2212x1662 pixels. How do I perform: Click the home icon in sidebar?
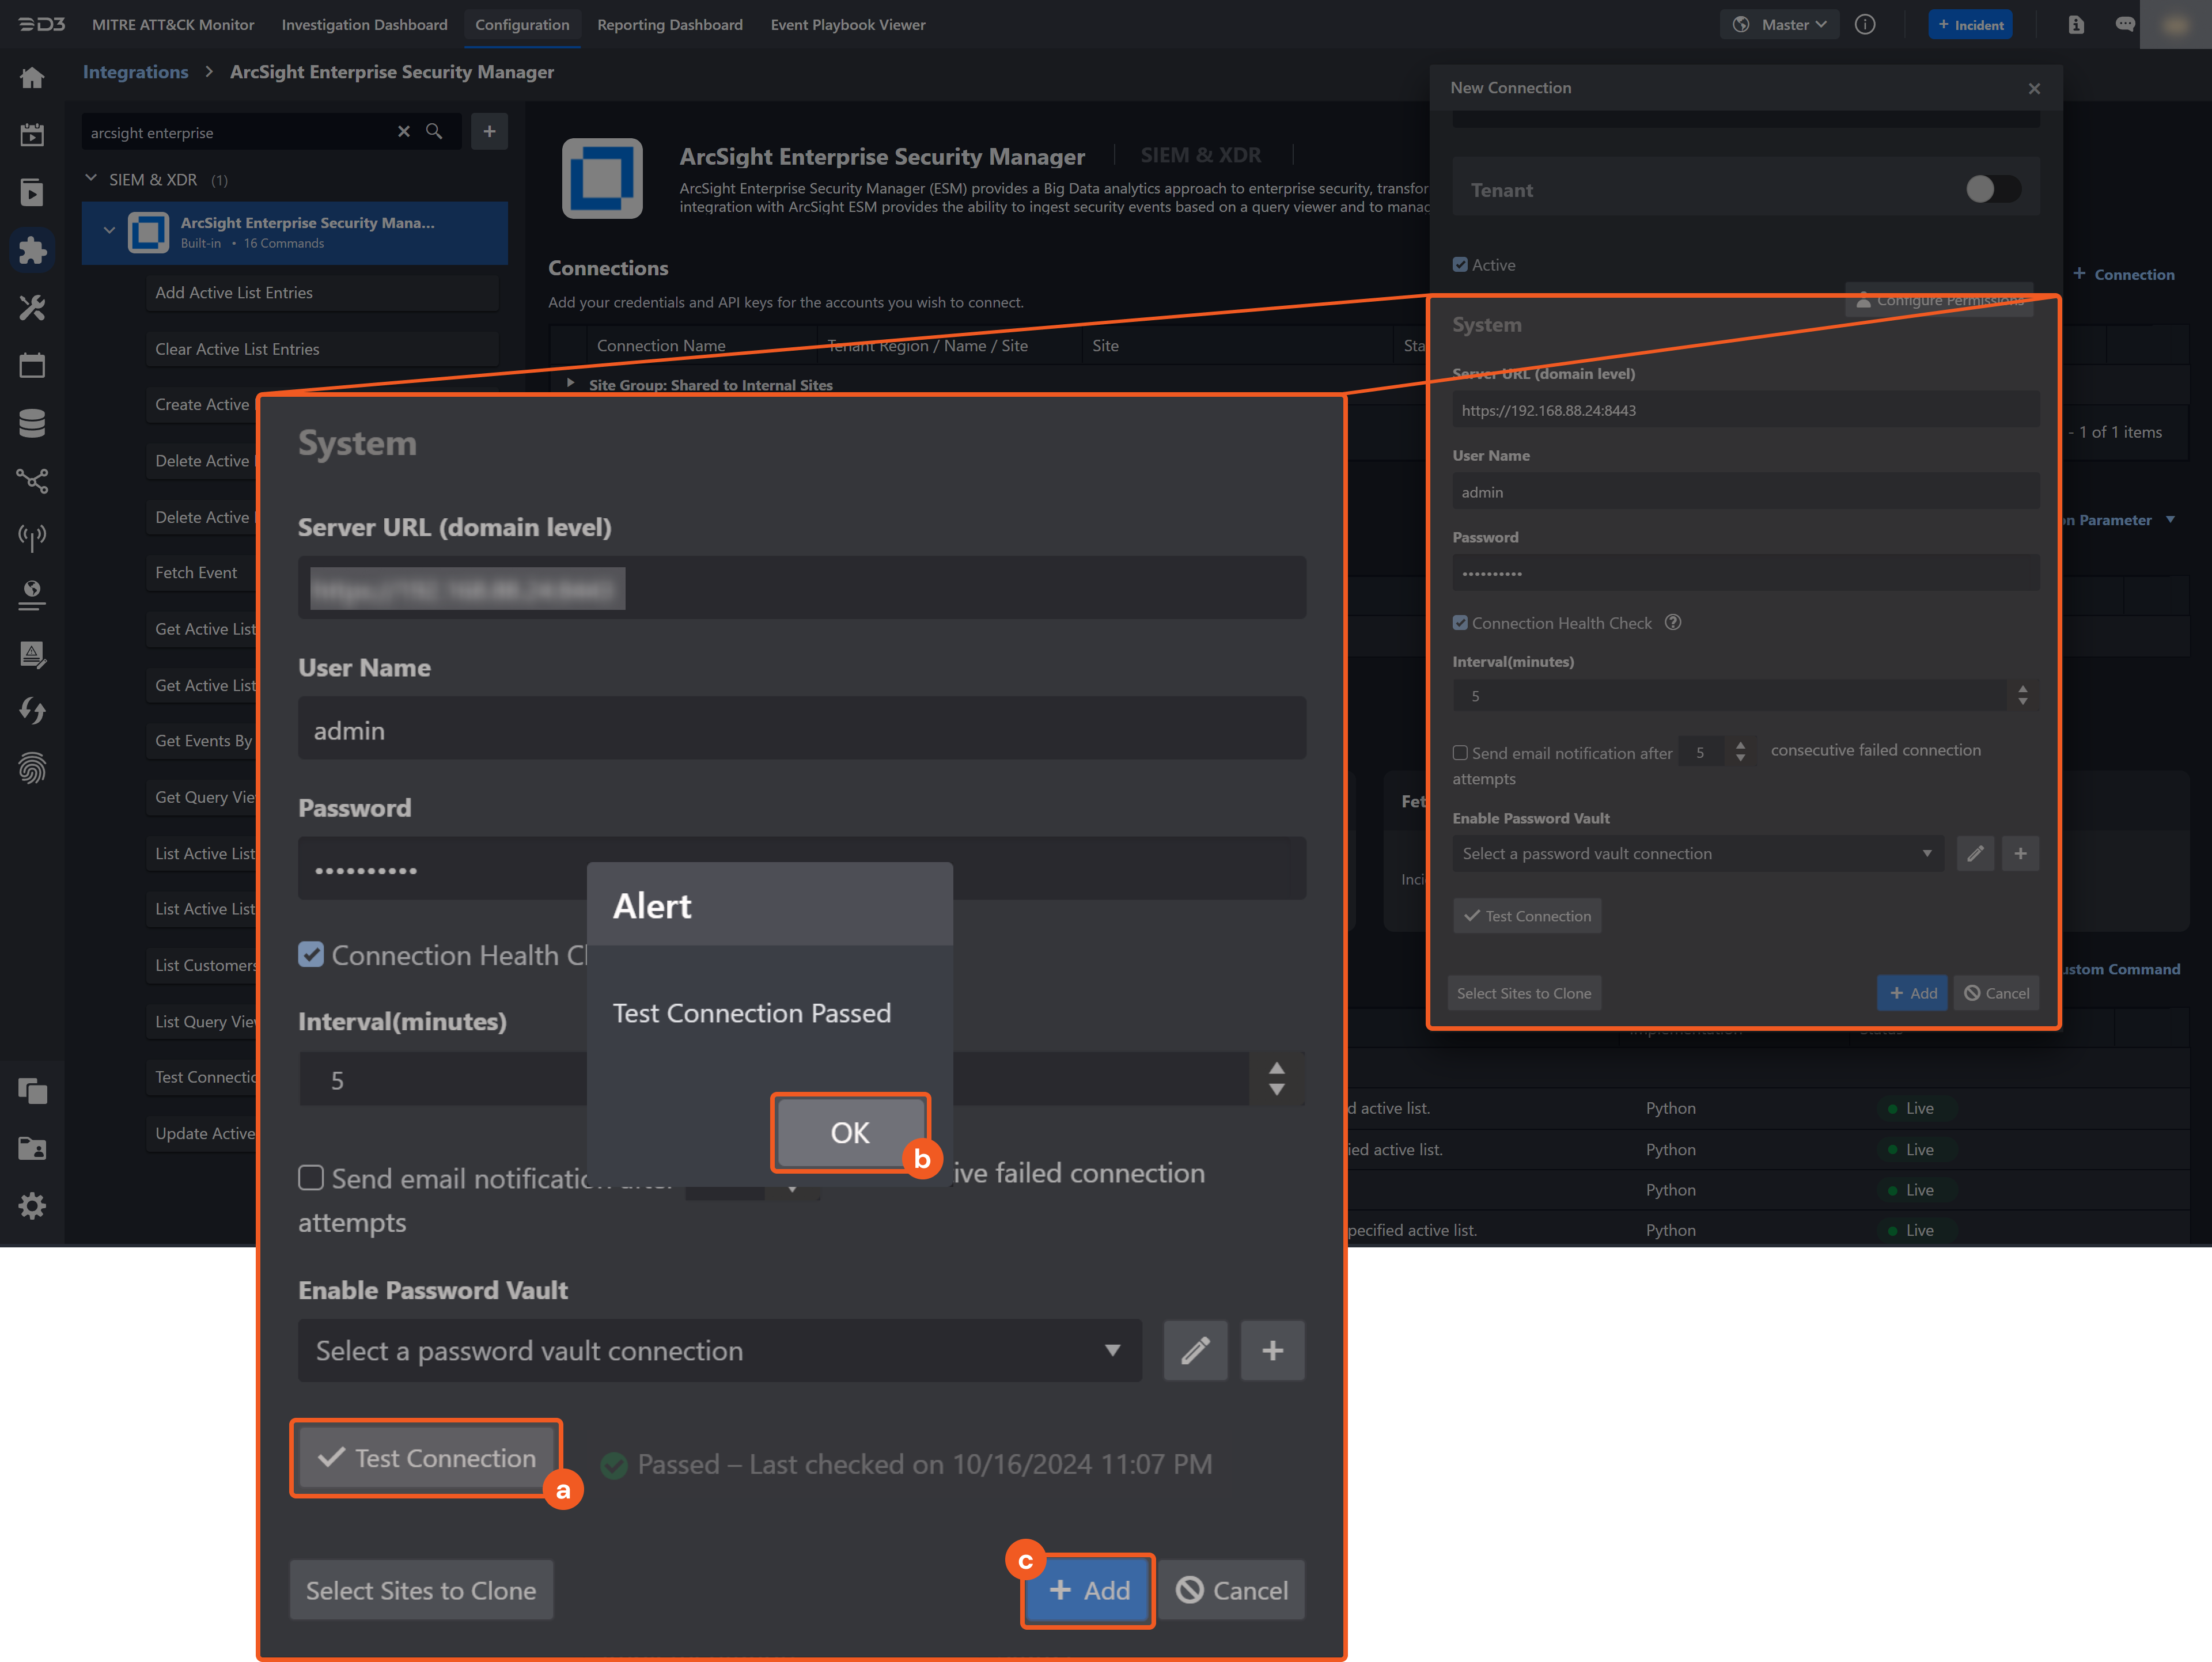[32, 78]
